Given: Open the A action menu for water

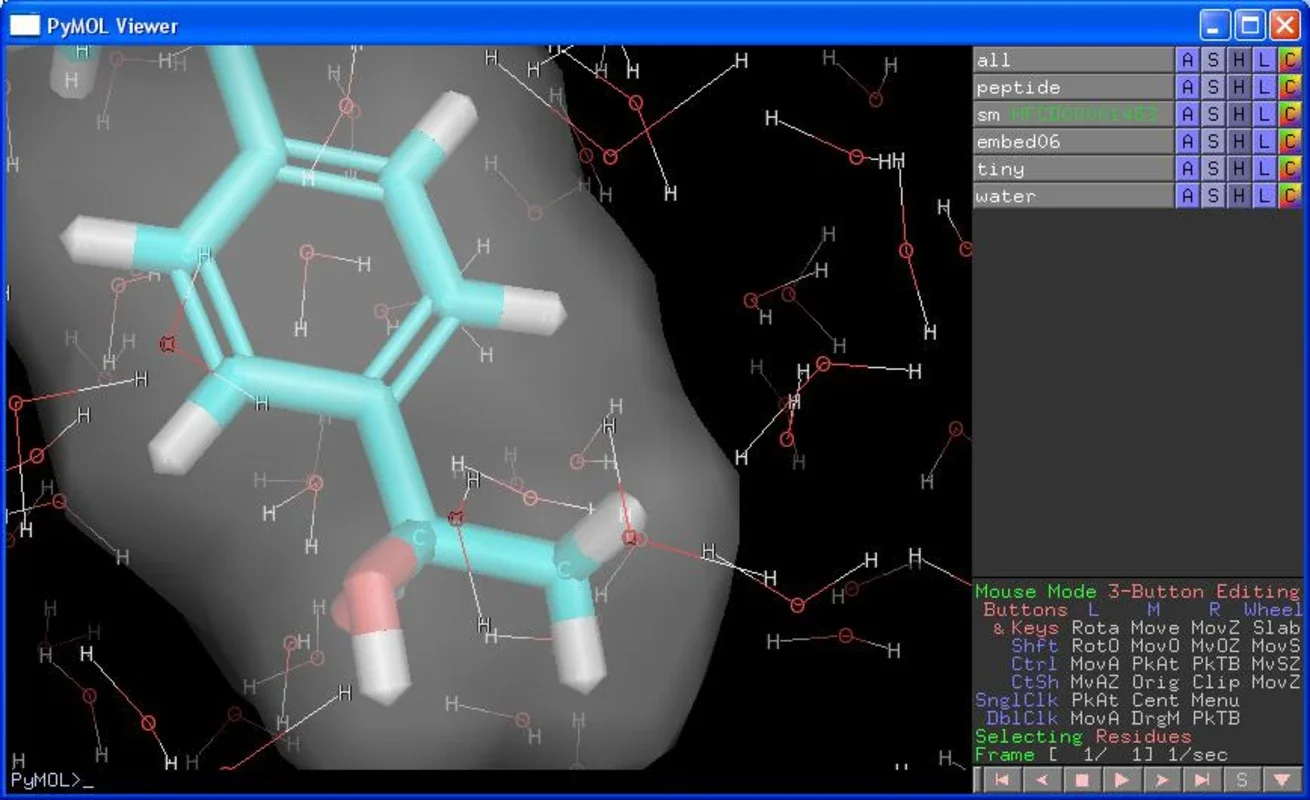Looking at the screenshot, I should pyautogui.click(x=1187, y=195).
